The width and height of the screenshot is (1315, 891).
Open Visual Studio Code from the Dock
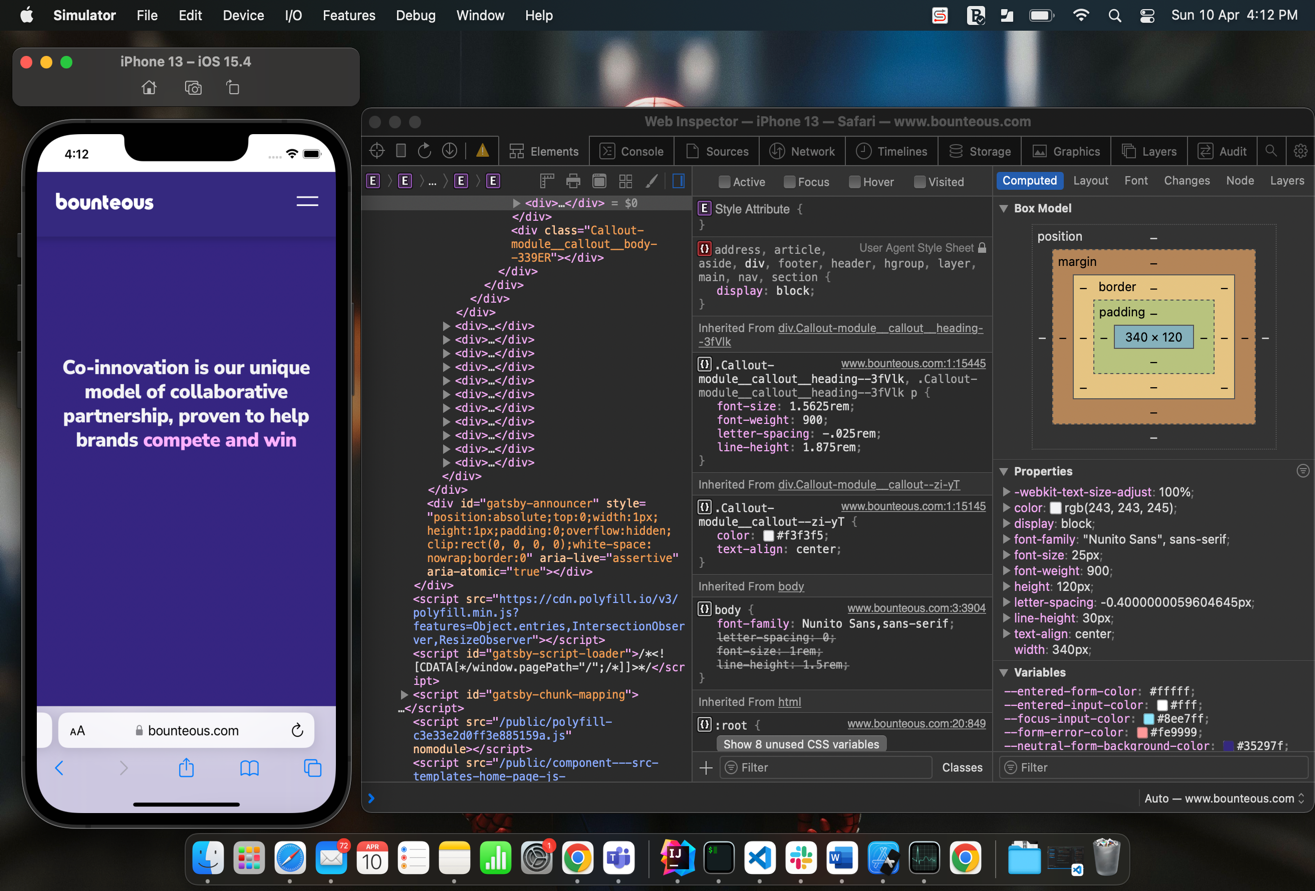coord(760,858)
